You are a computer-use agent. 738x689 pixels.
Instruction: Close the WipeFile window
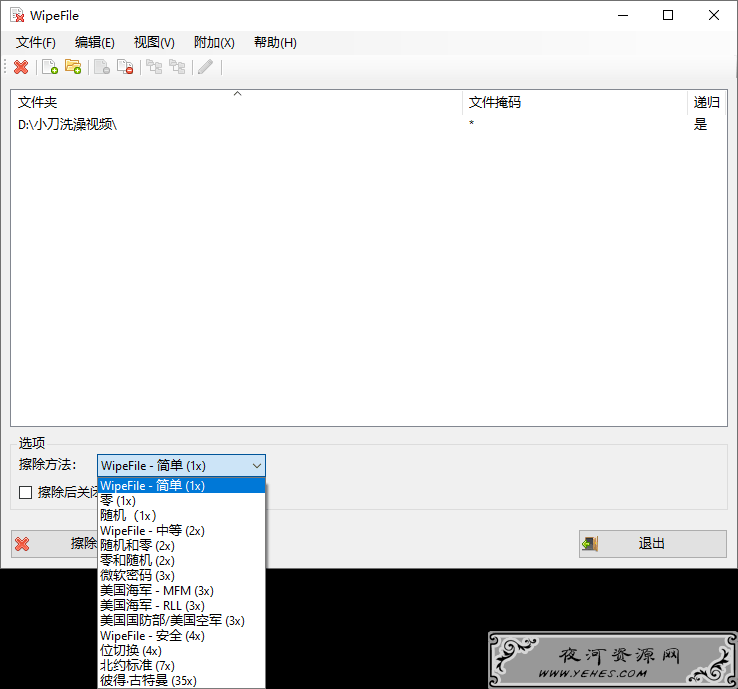point(714,15)
